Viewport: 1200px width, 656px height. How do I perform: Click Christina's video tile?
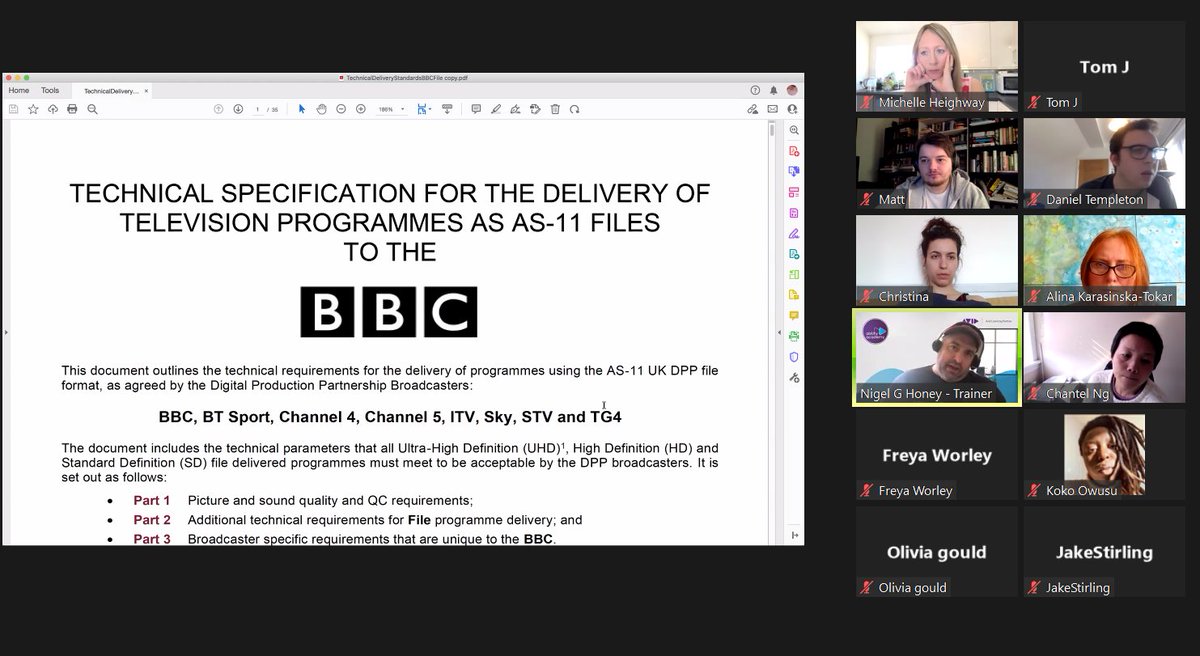937,260
